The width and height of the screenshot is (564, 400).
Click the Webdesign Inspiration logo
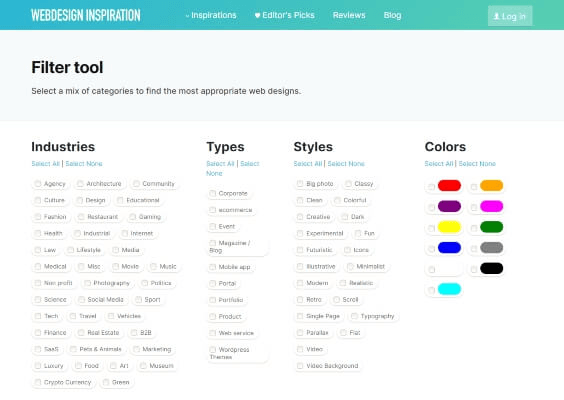coord(86,15)
